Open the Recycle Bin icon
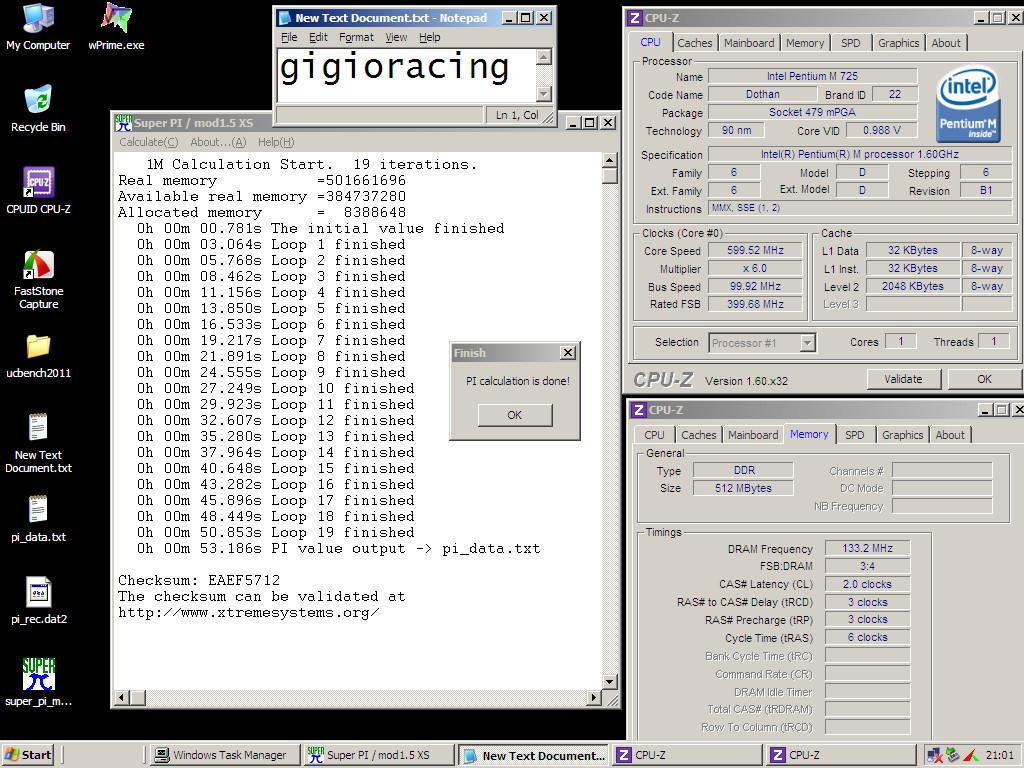 click(x=38, y=108)
